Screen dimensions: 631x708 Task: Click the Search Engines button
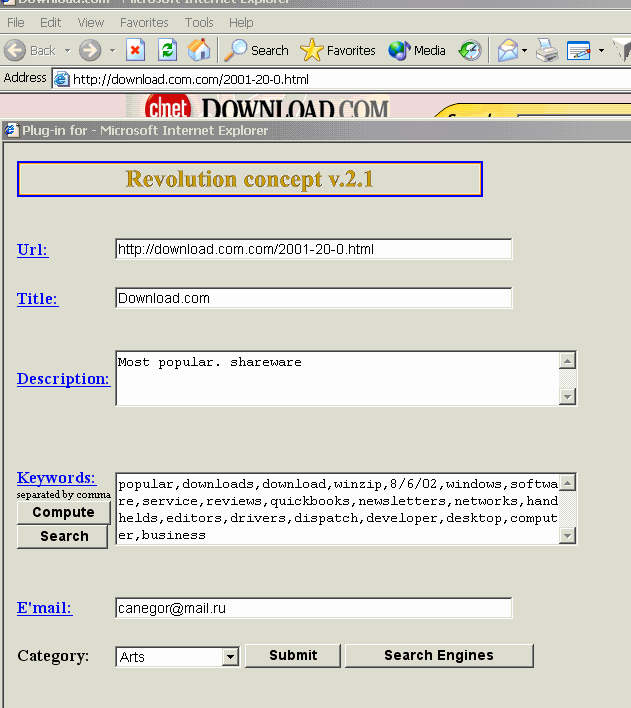[x=439, y=656]
